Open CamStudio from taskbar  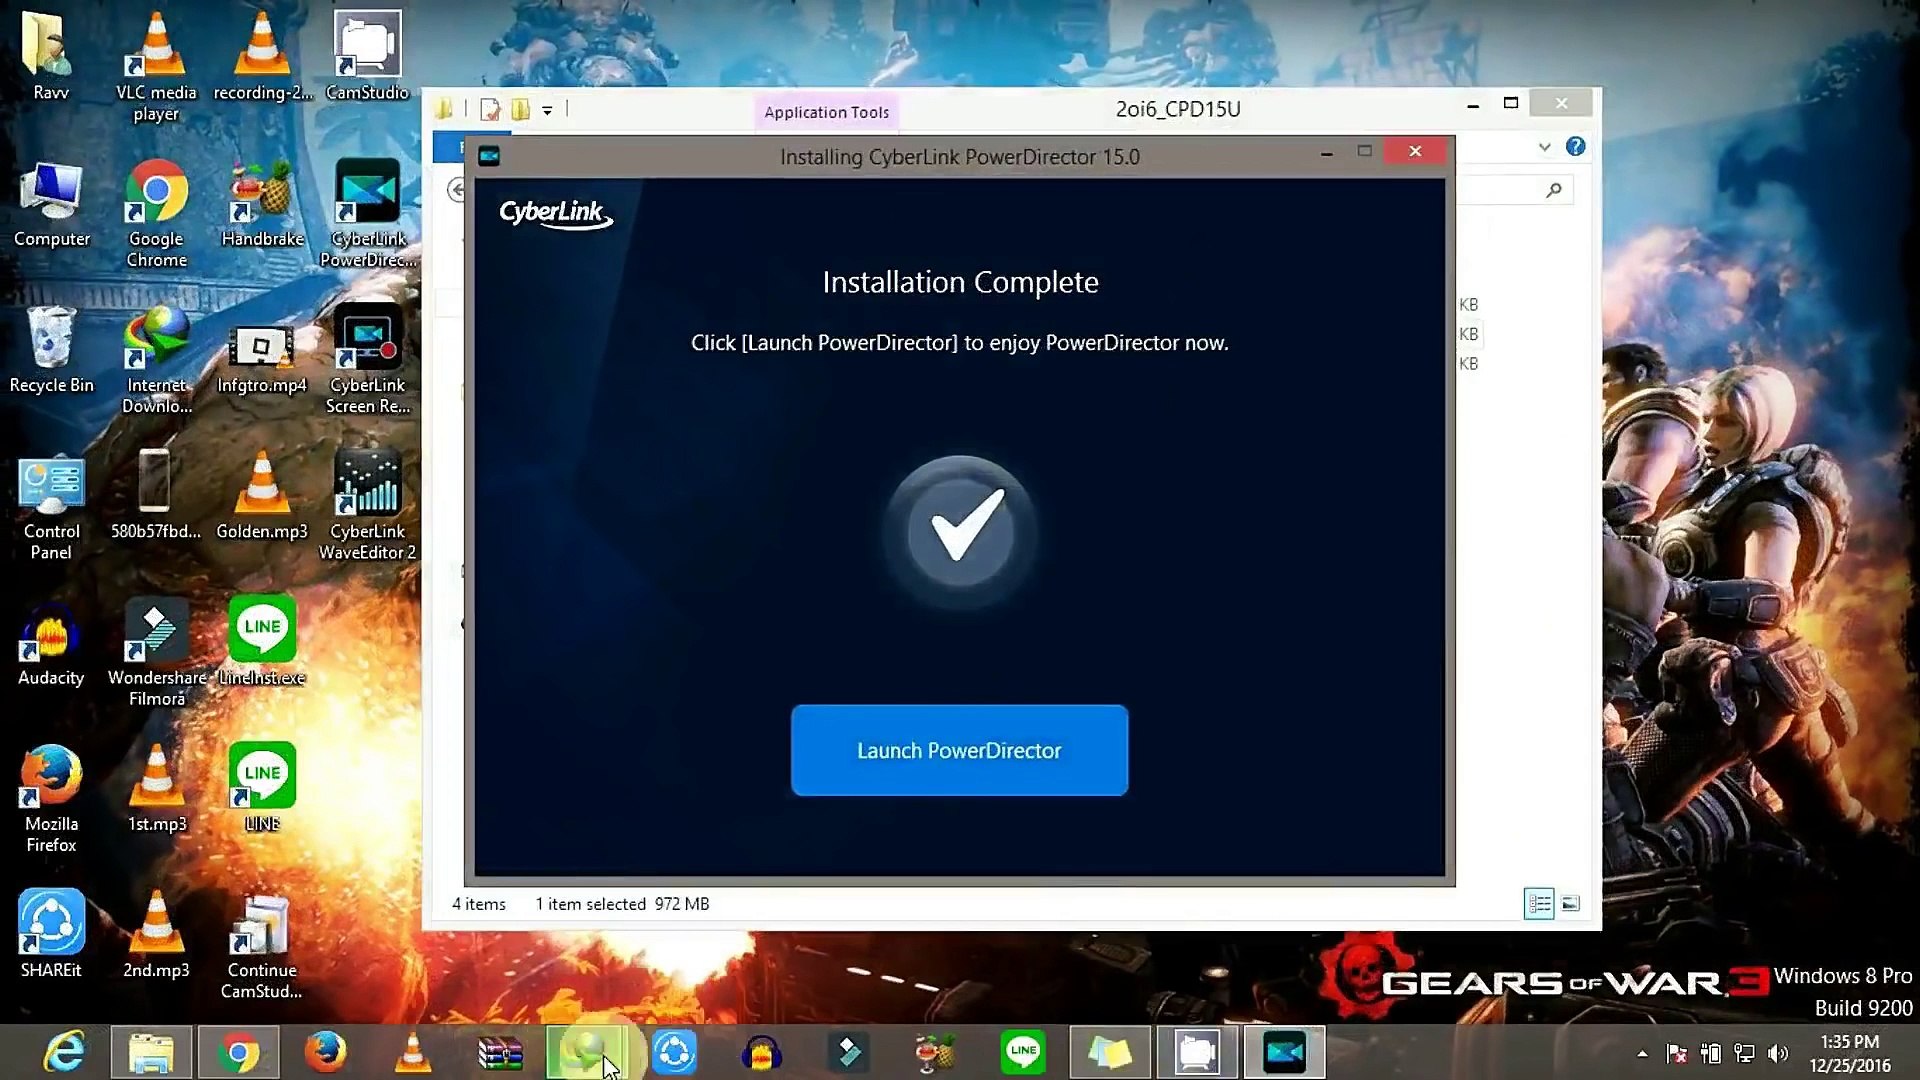[x=1197, y=1052]
